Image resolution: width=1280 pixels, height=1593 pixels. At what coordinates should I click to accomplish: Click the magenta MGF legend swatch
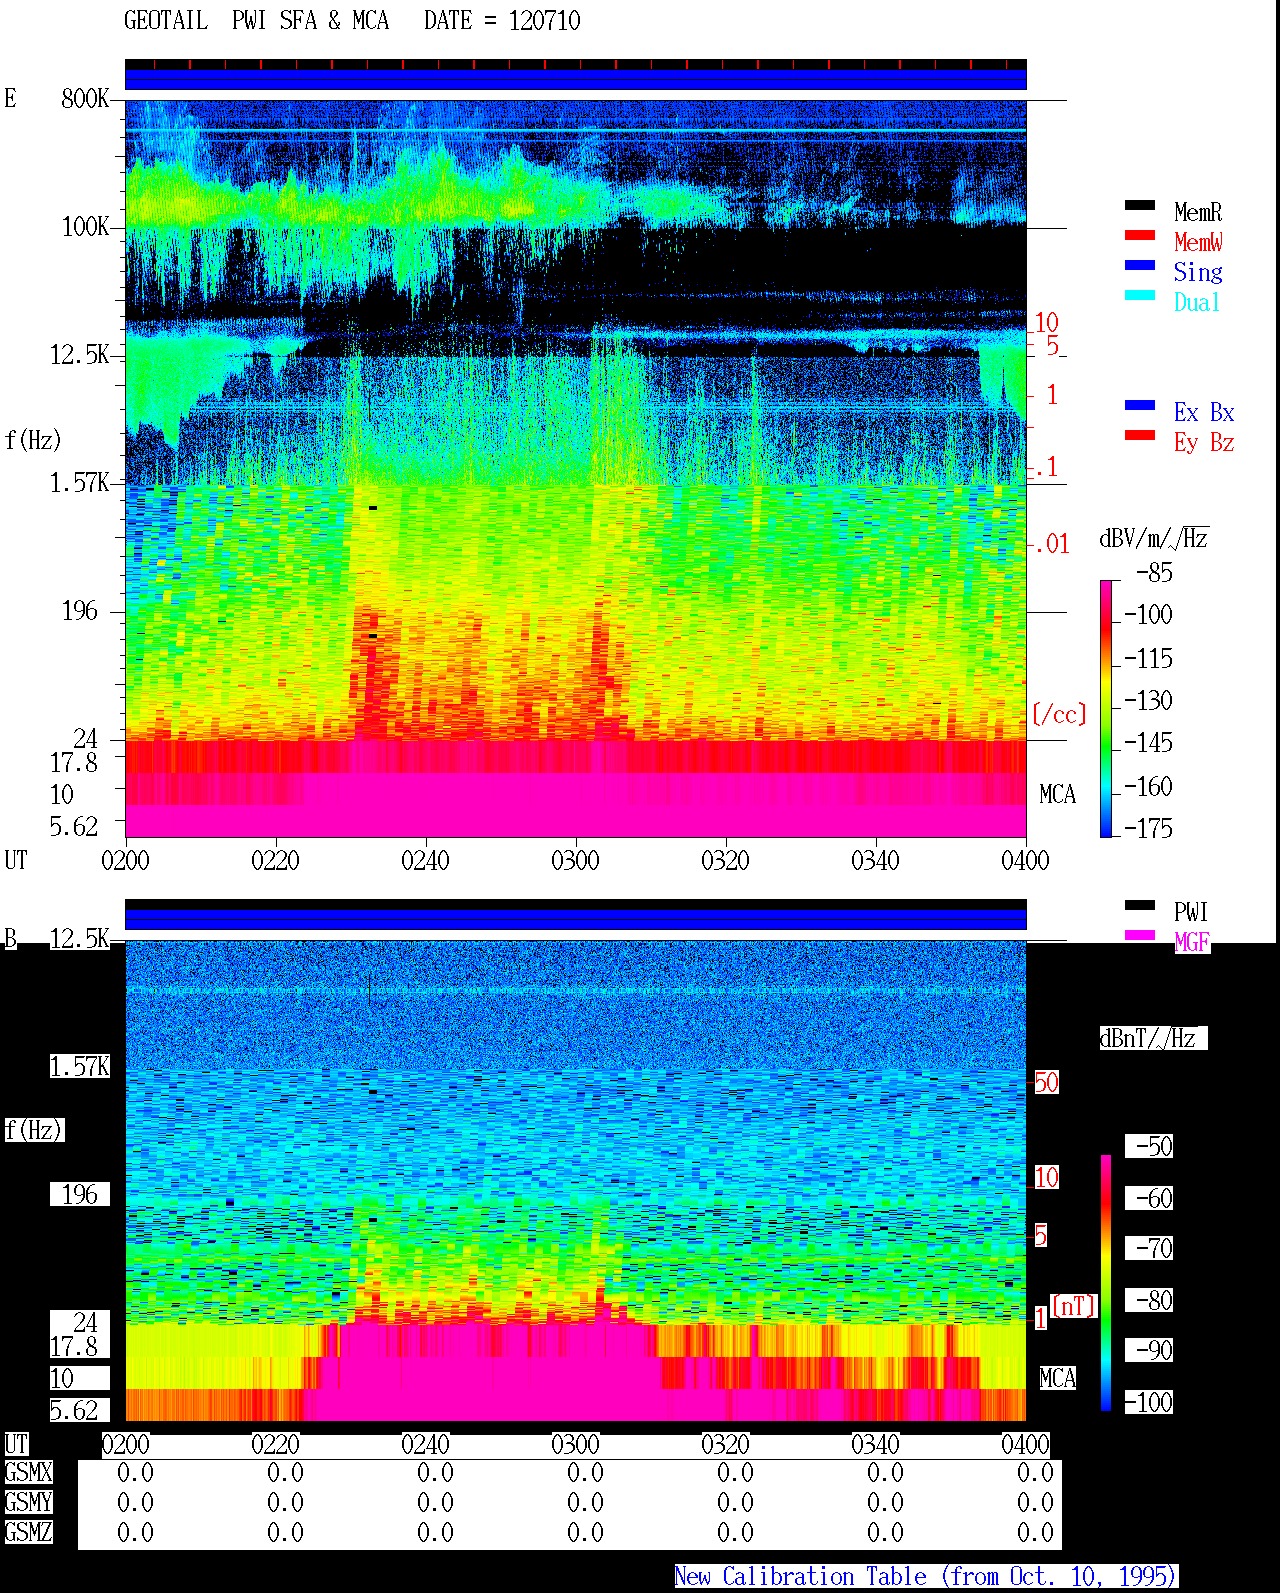pos(1139,935)
